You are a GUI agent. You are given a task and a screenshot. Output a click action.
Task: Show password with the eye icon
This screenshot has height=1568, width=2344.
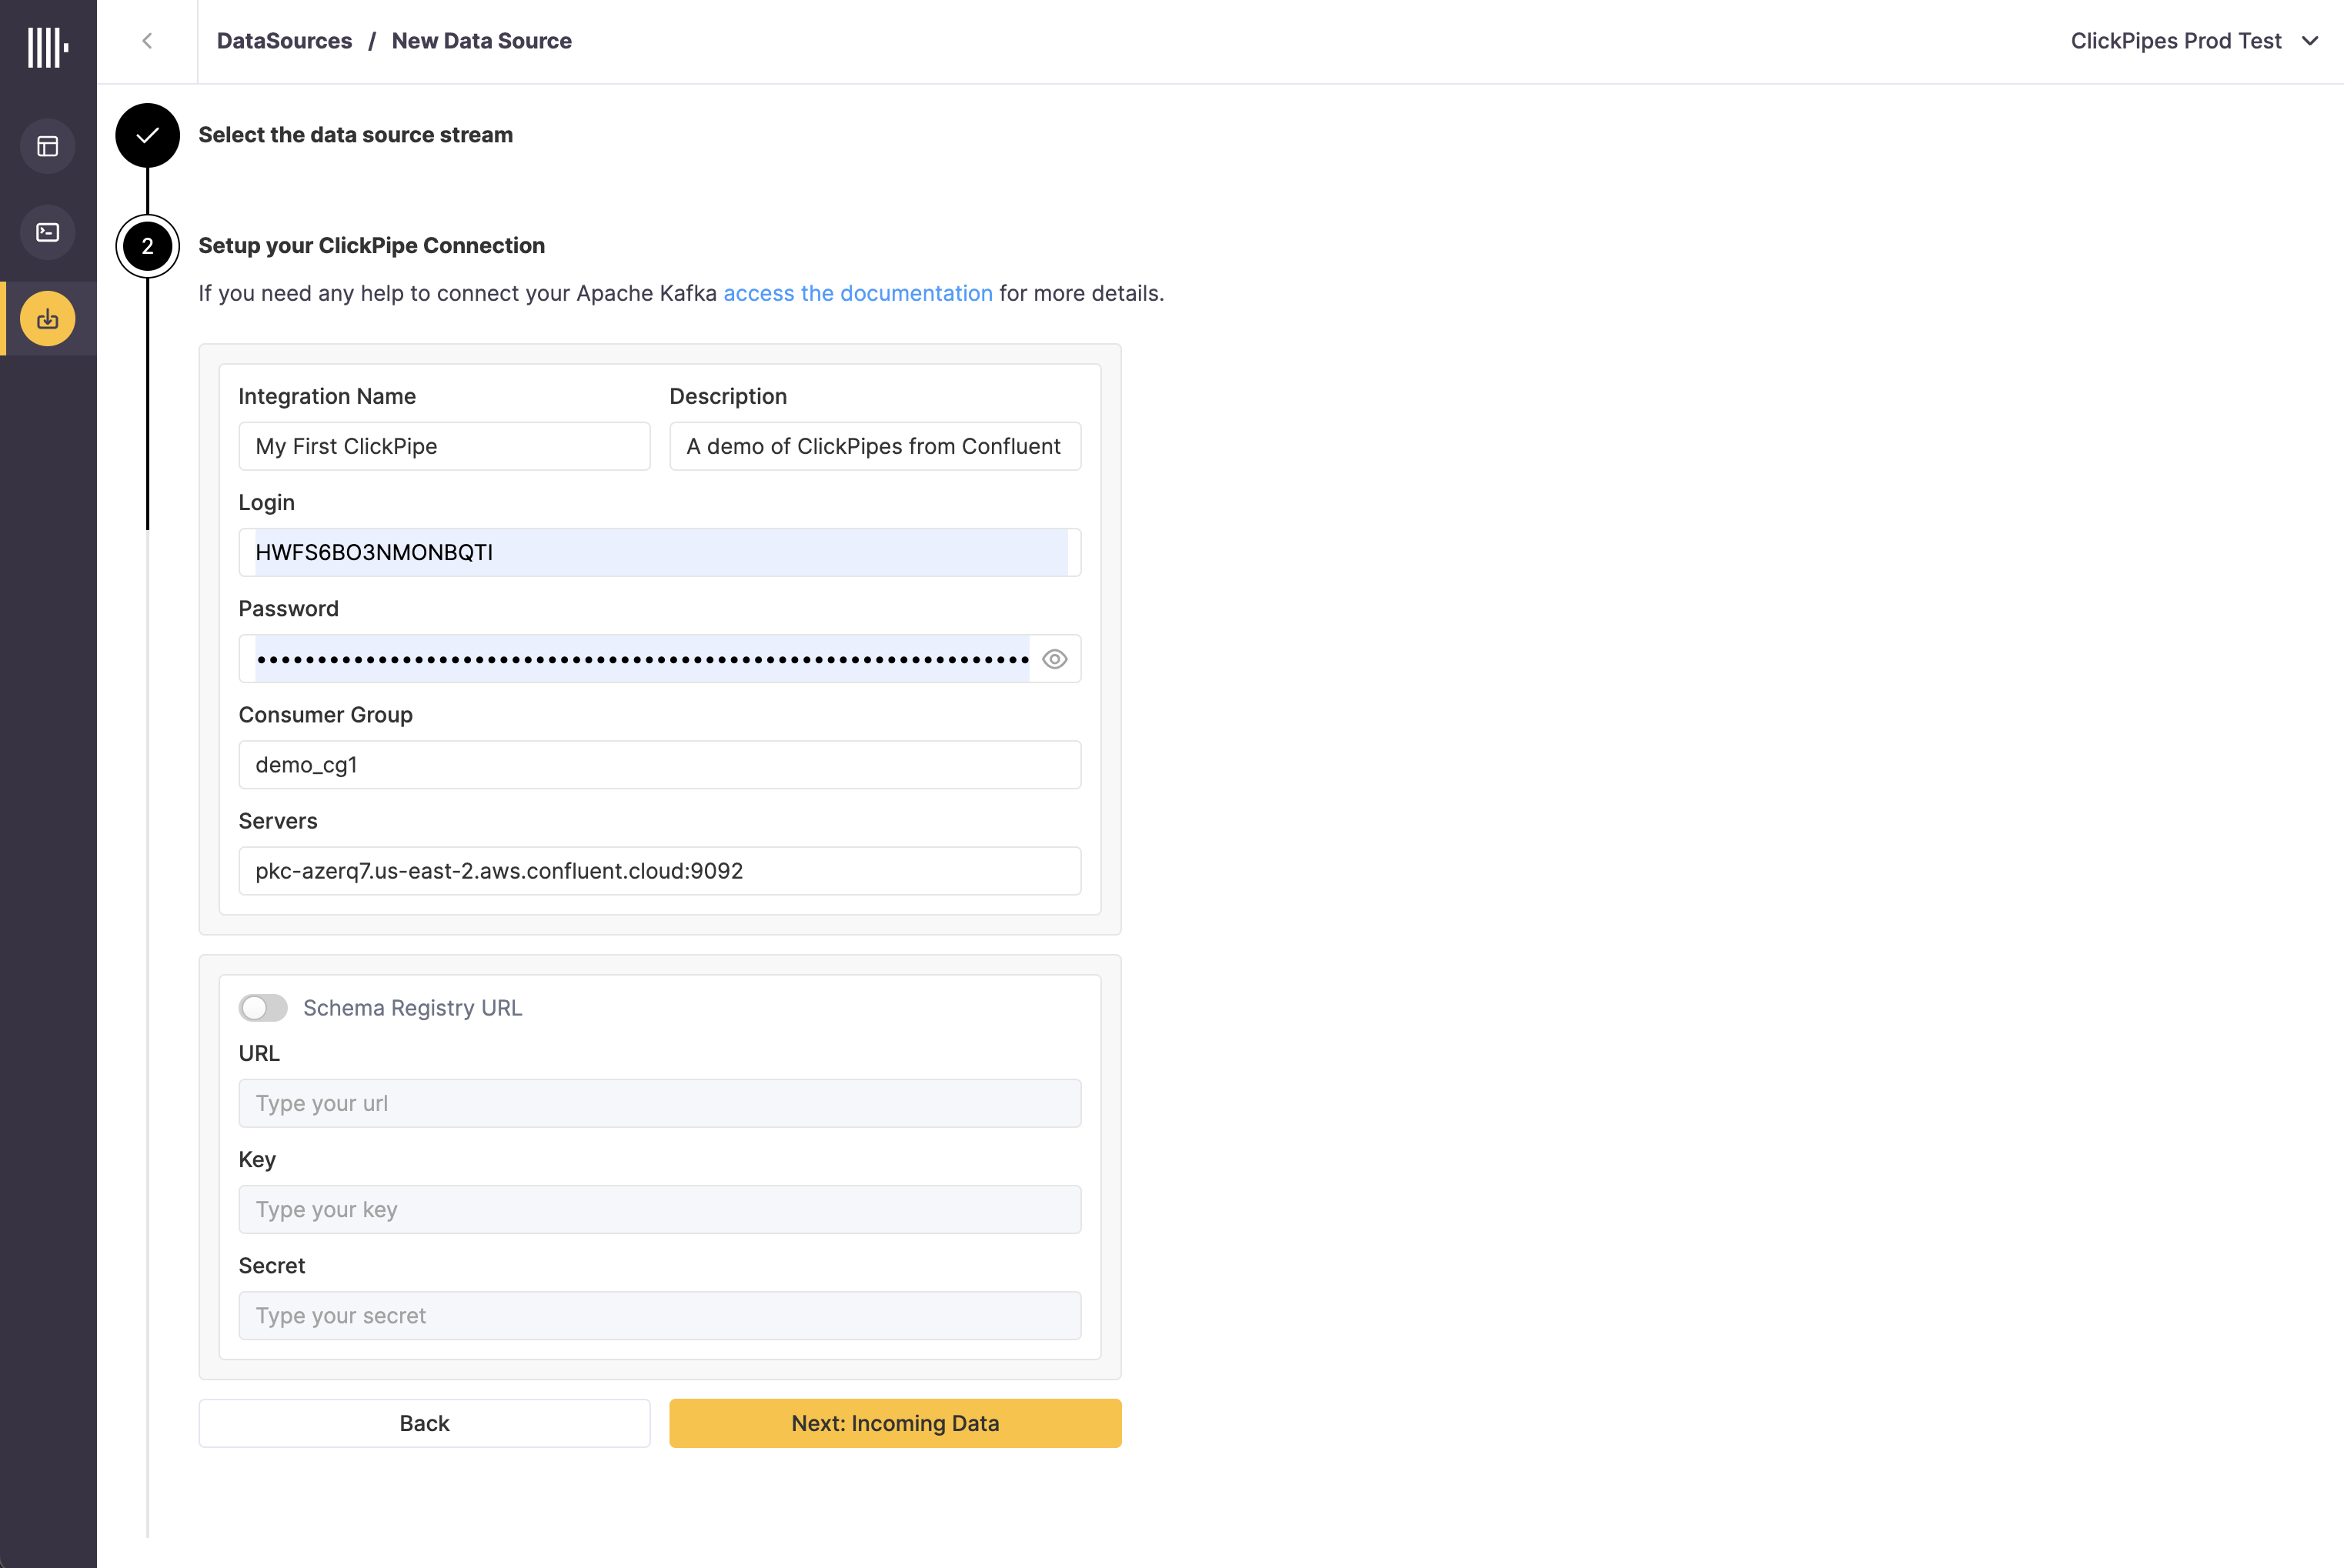1054,659
